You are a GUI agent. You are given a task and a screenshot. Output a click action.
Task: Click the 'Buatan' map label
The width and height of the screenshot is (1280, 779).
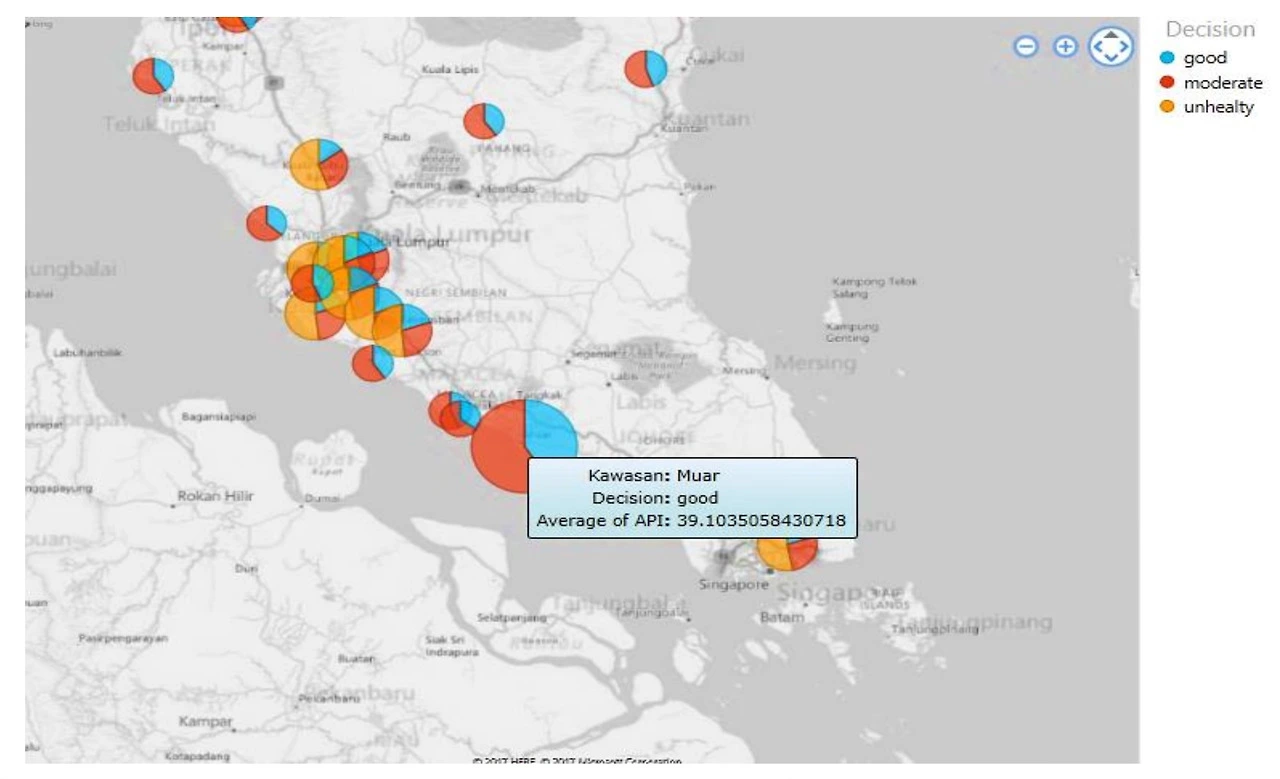point(356,659)
